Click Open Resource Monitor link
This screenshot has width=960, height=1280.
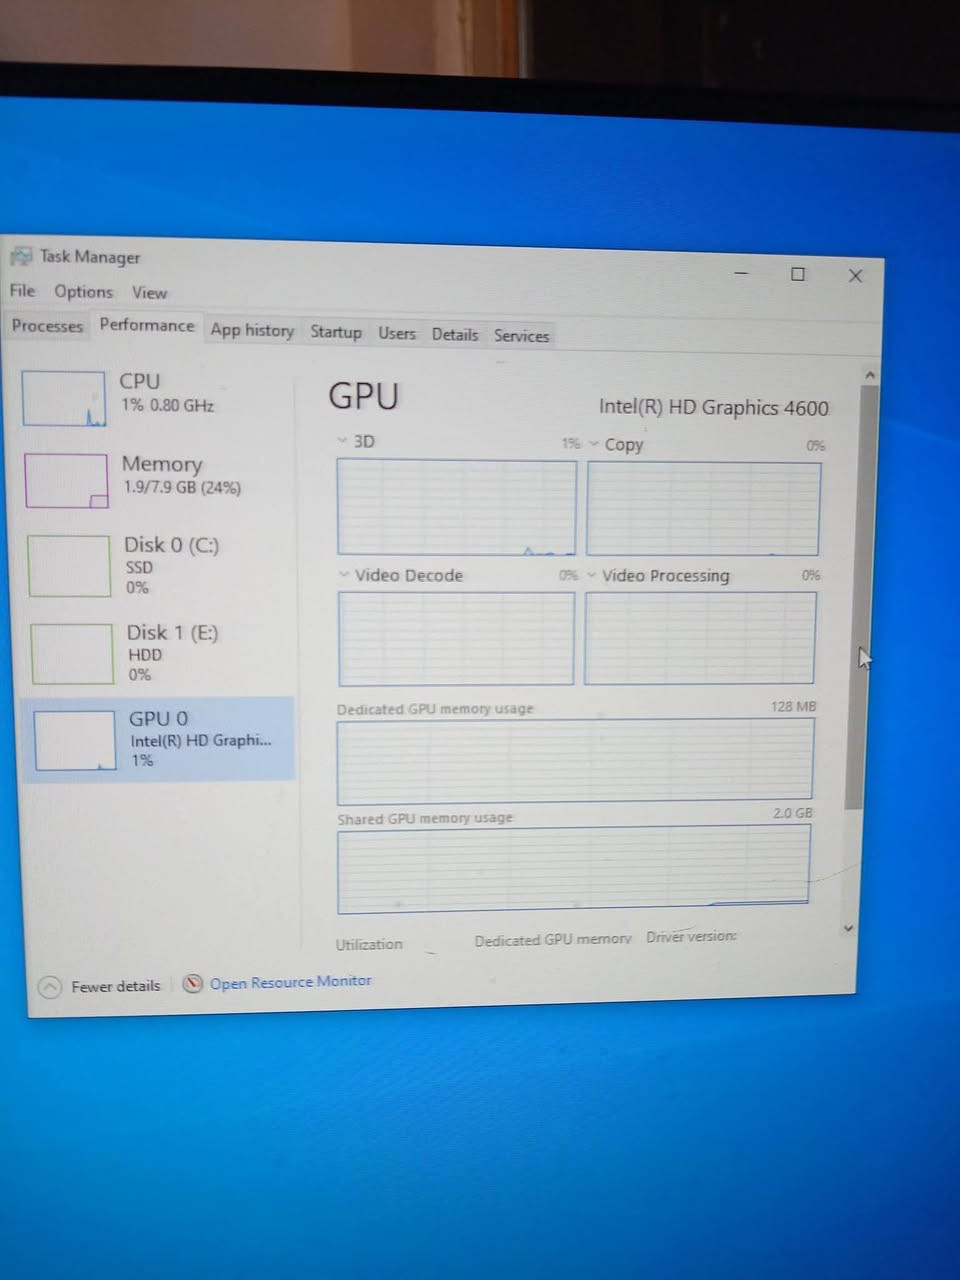point(290,982)
